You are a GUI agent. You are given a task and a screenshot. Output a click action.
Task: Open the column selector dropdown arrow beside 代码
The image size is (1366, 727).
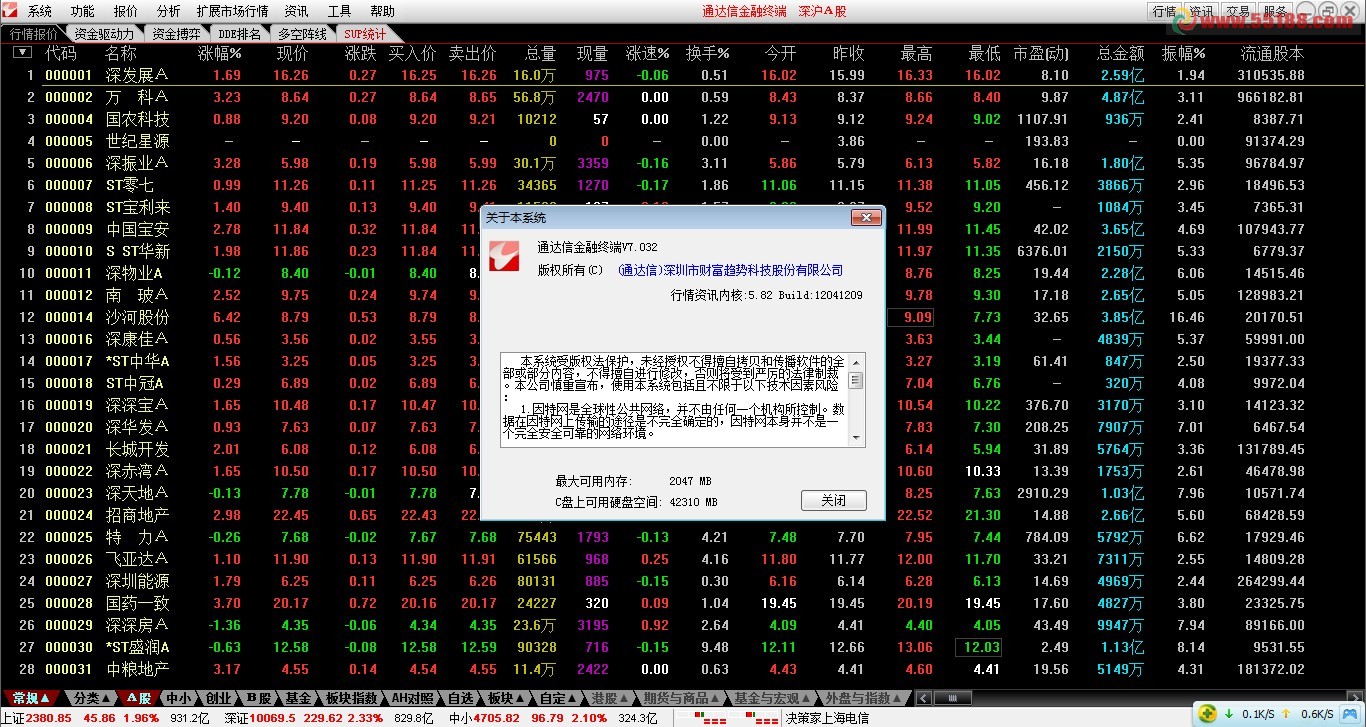pyautogui.click(x=22, y=53)
